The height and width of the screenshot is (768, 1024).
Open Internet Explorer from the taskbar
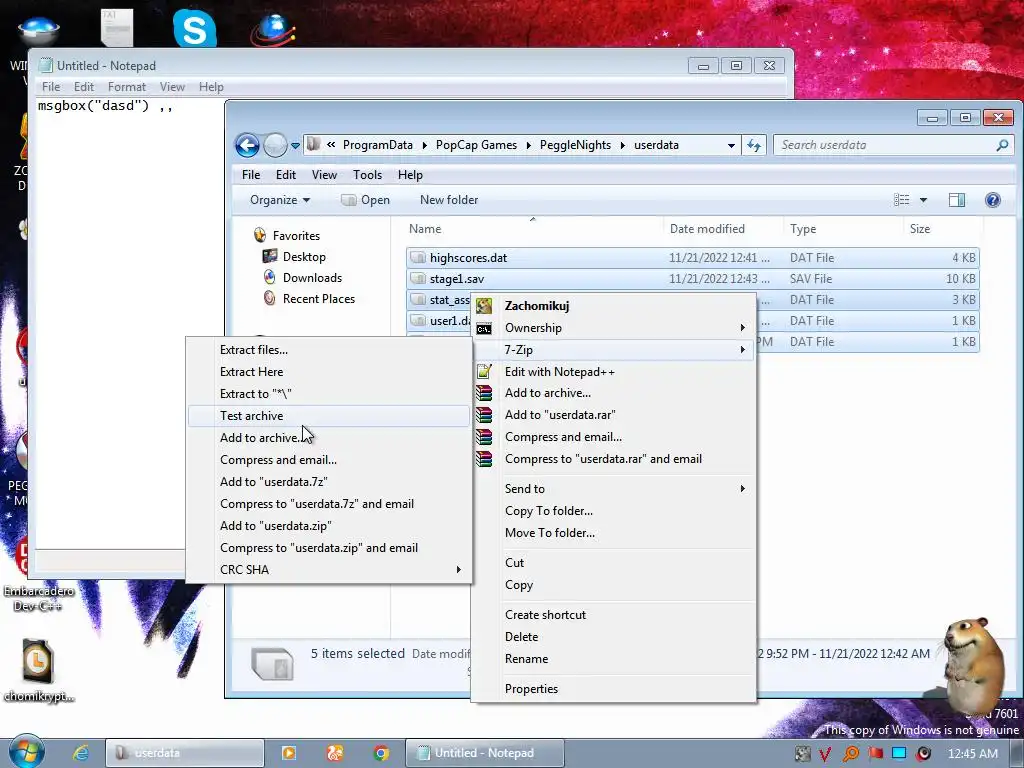click(80, 753)
